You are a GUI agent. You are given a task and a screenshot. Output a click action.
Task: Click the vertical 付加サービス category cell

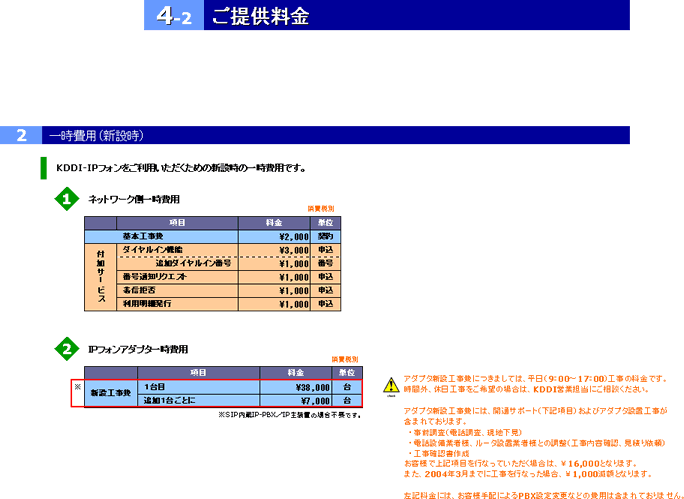tap(101, 277)
